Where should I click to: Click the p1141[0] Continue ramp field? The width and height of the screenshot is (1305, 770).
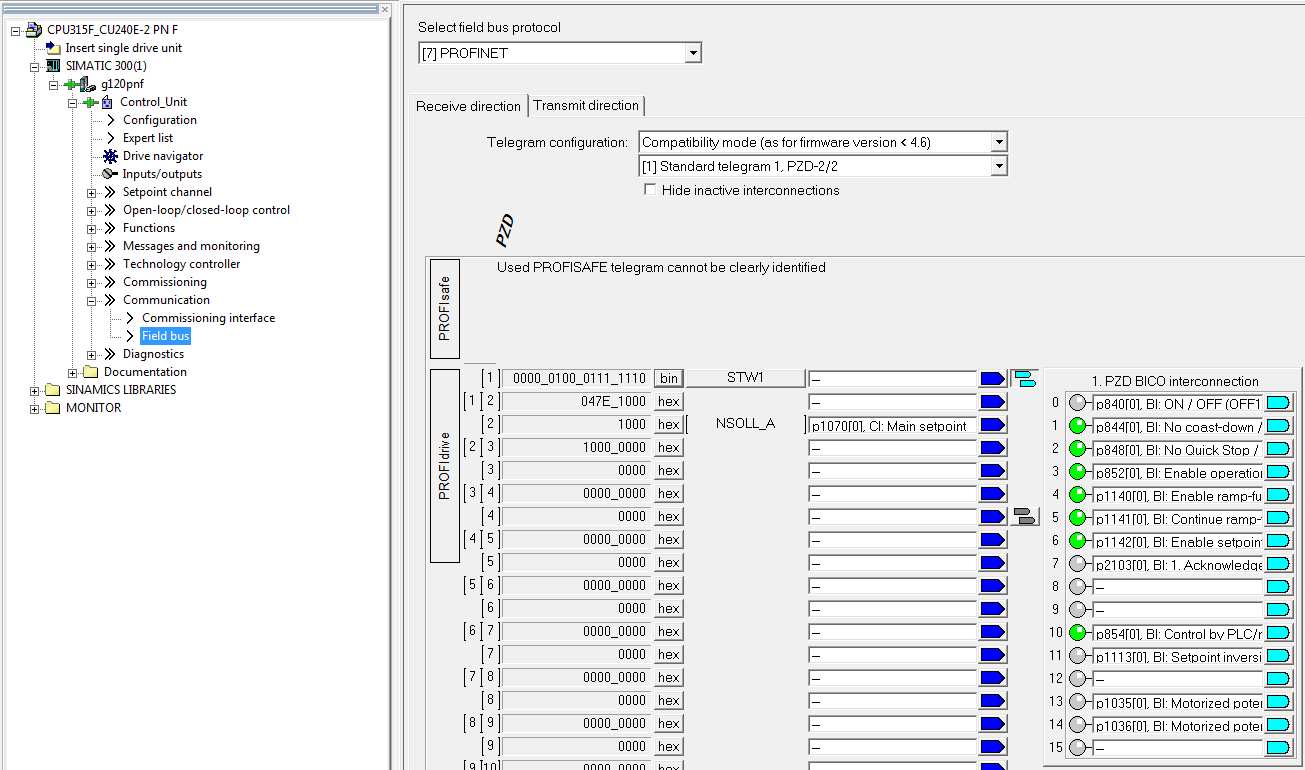(1177, 518)
